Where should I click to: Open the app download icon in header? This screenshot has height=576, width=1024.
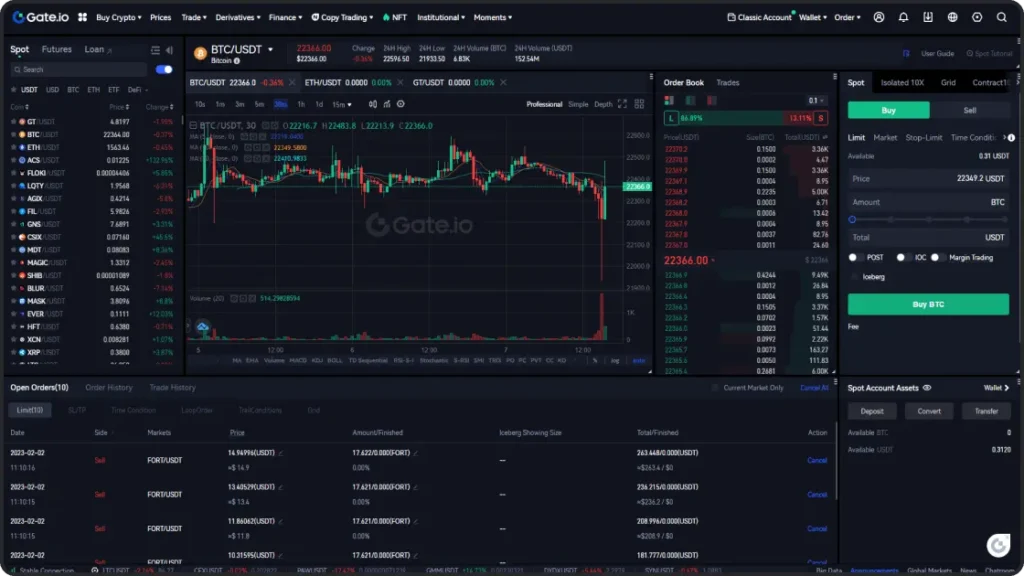point(928,17)
